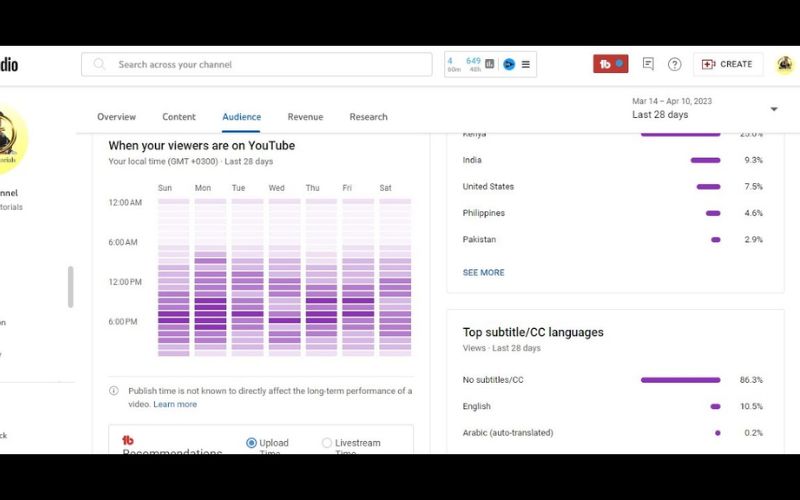The height and width of the screenshot is (500, 800).
Task: Click the publish time info icon
Action: tap(114, 391)
